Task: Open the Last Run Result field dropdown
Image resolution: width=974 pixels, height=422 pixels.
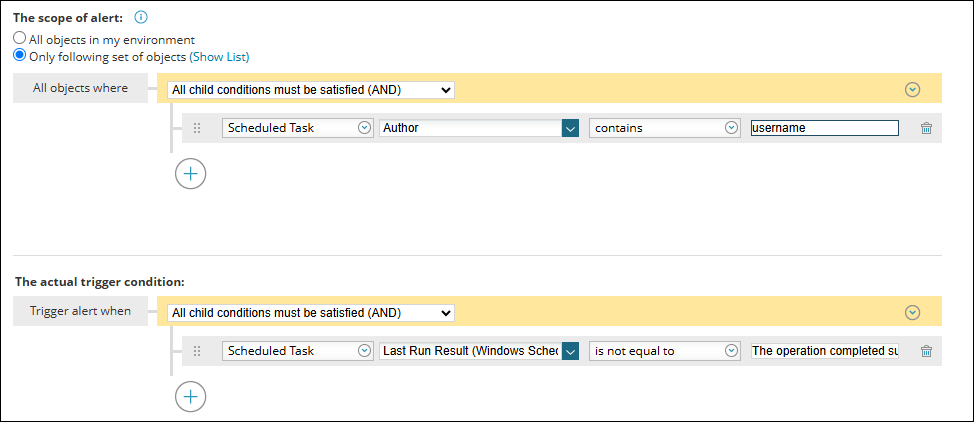Action: 570,351
